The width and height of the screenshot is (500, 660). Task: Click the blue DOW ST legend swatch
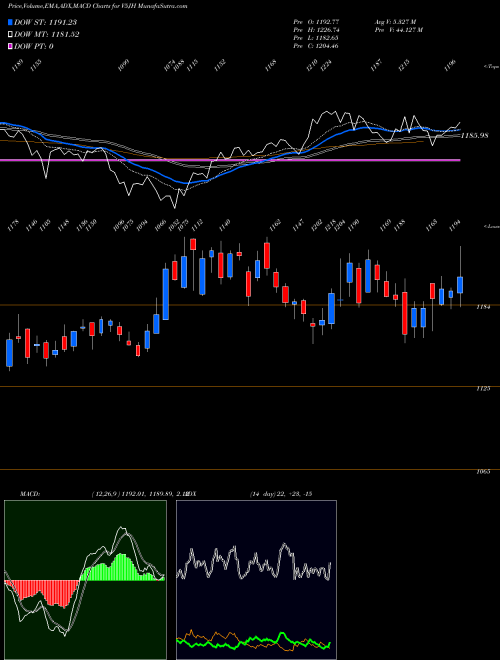point(11,22)
